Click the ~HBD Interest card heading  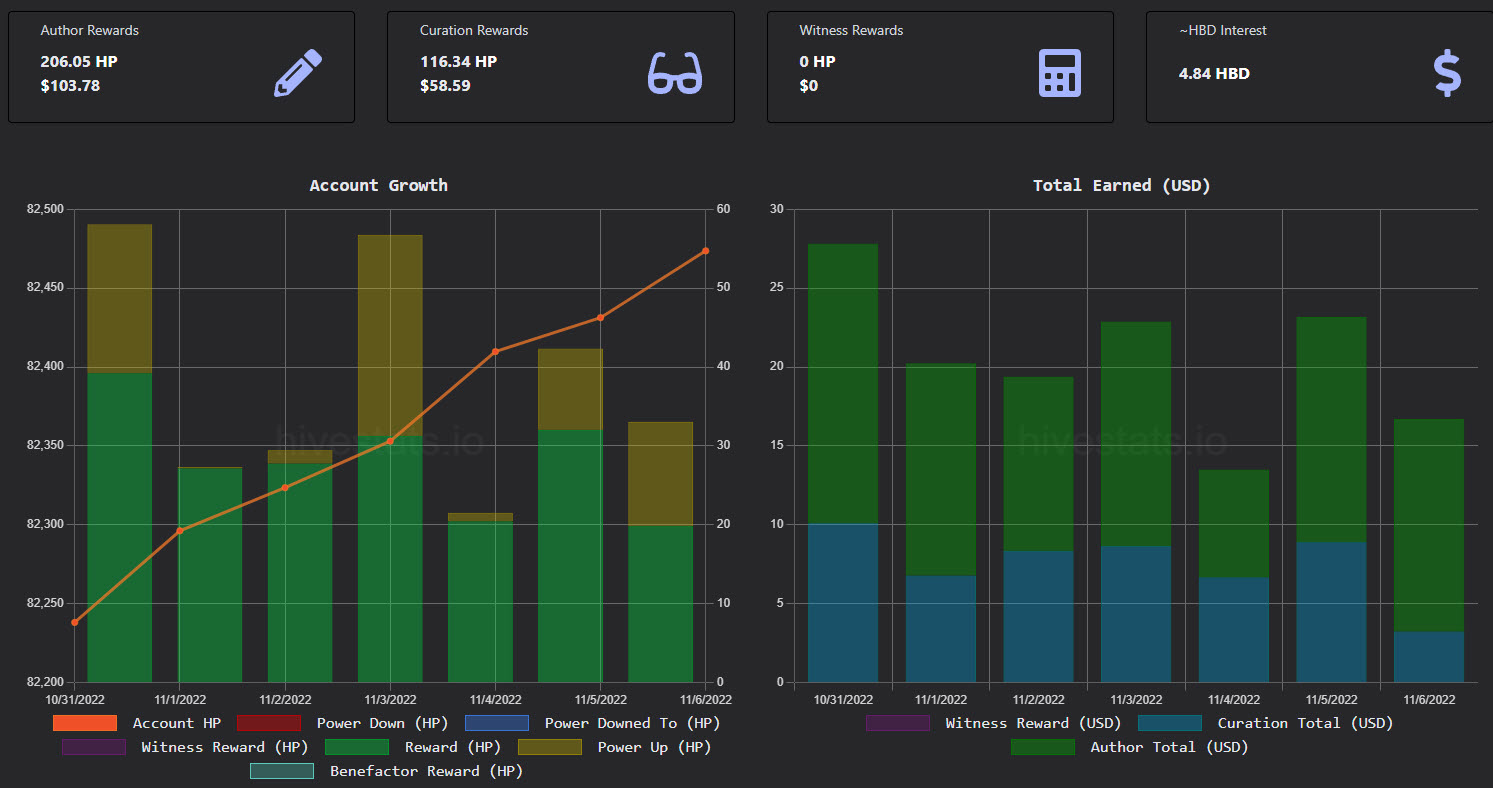pos(1223,30)
